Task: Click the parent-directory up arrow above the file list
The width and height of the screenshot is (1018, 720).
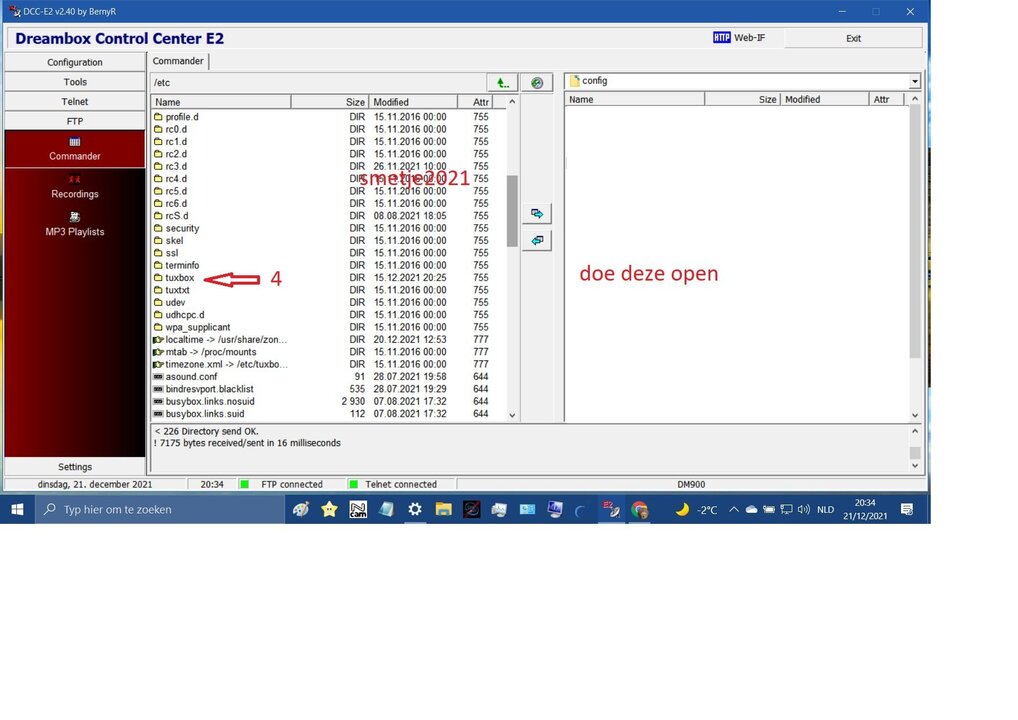Action: (x=502, y=82)
